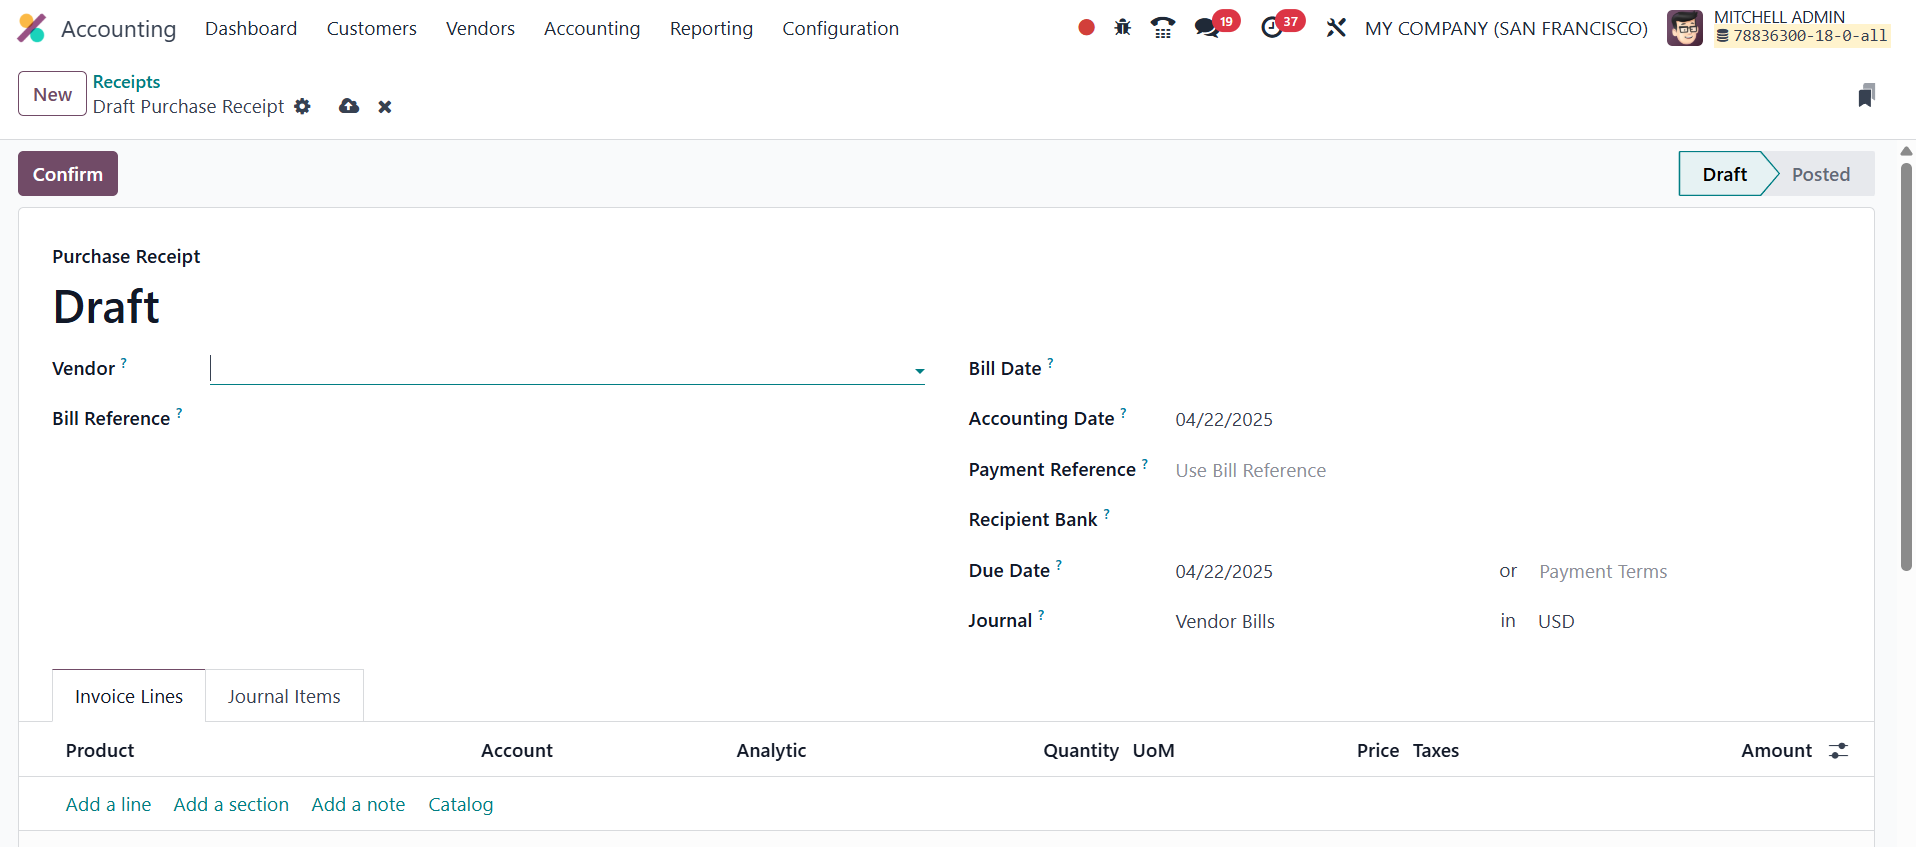1916x847 pixels.
Task: Open the activities clock icon
Action: tap(1272, 28)
